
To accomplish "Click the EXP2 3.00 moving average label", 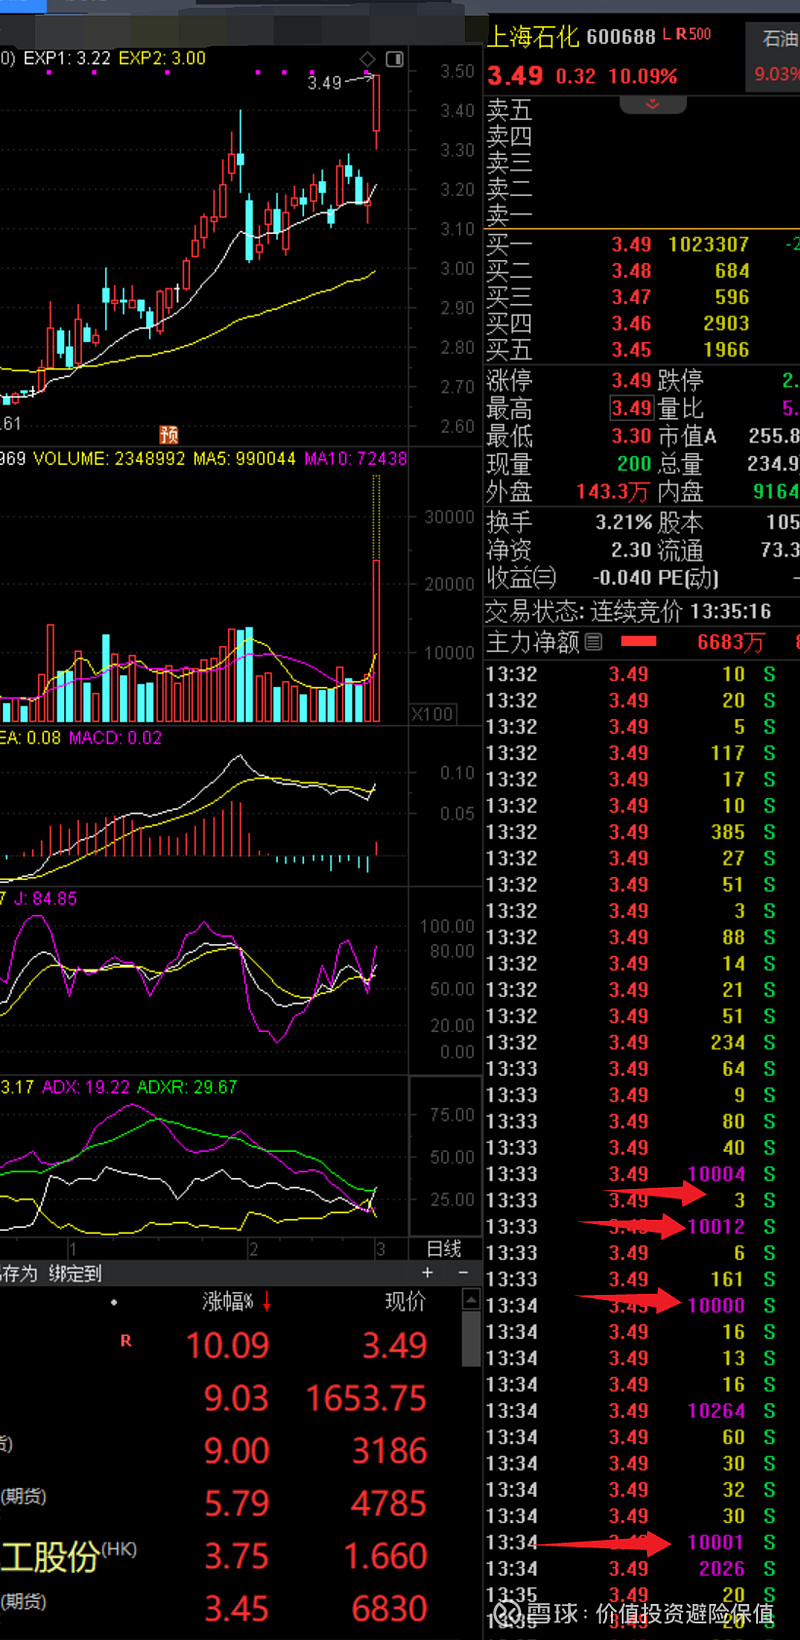I will [162, 59].
